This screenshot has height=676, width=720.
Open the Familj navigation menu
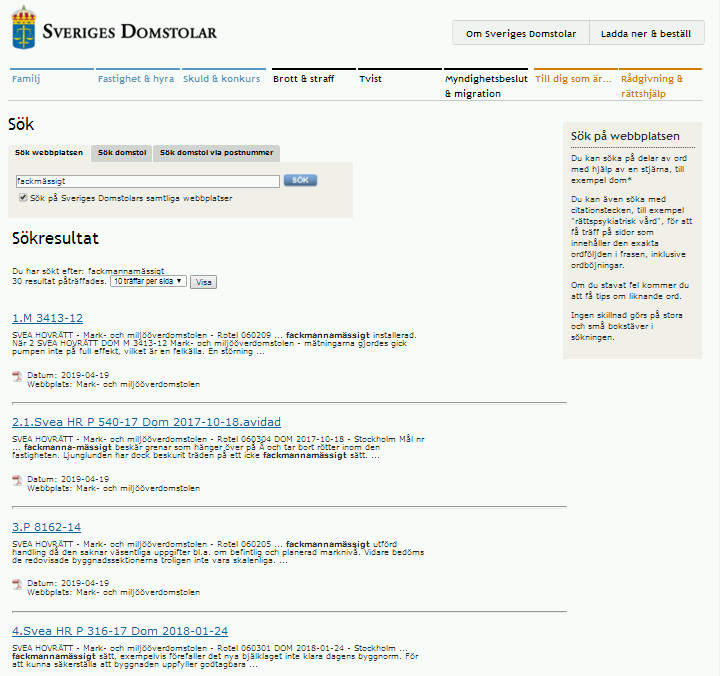coord(27,79)
